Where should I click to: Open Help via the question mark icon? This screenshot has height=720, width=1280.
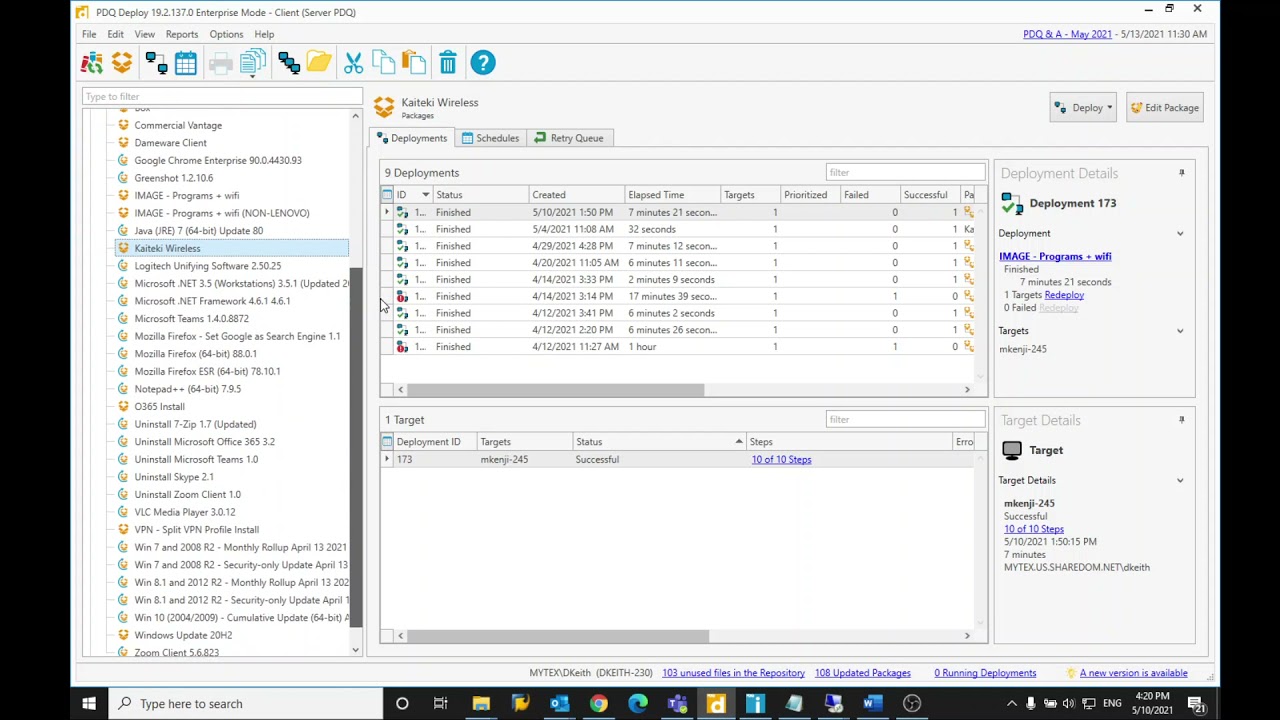483,63
